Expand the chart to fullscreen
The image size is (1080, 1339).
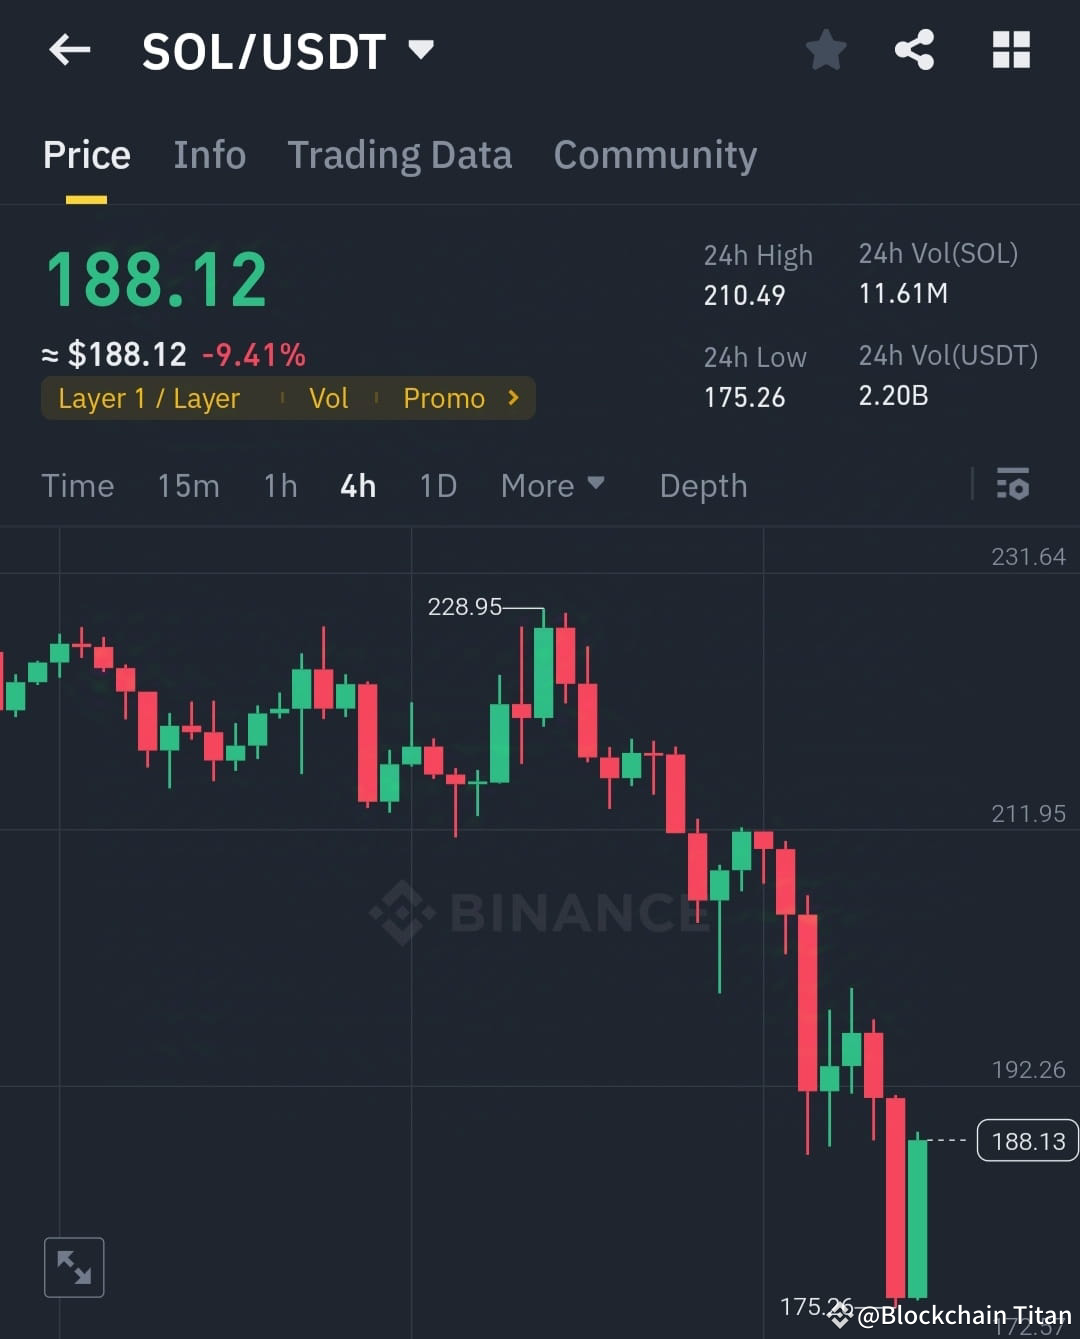pyautogui.click(x=74, y=1266)
